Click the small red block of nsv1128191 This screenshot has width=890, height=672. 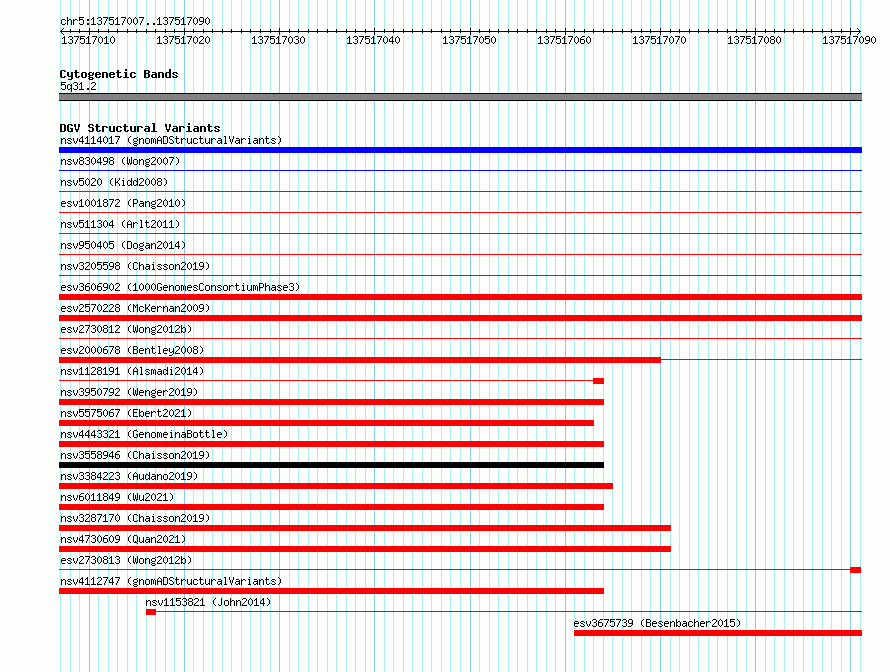tap(598, 381)
